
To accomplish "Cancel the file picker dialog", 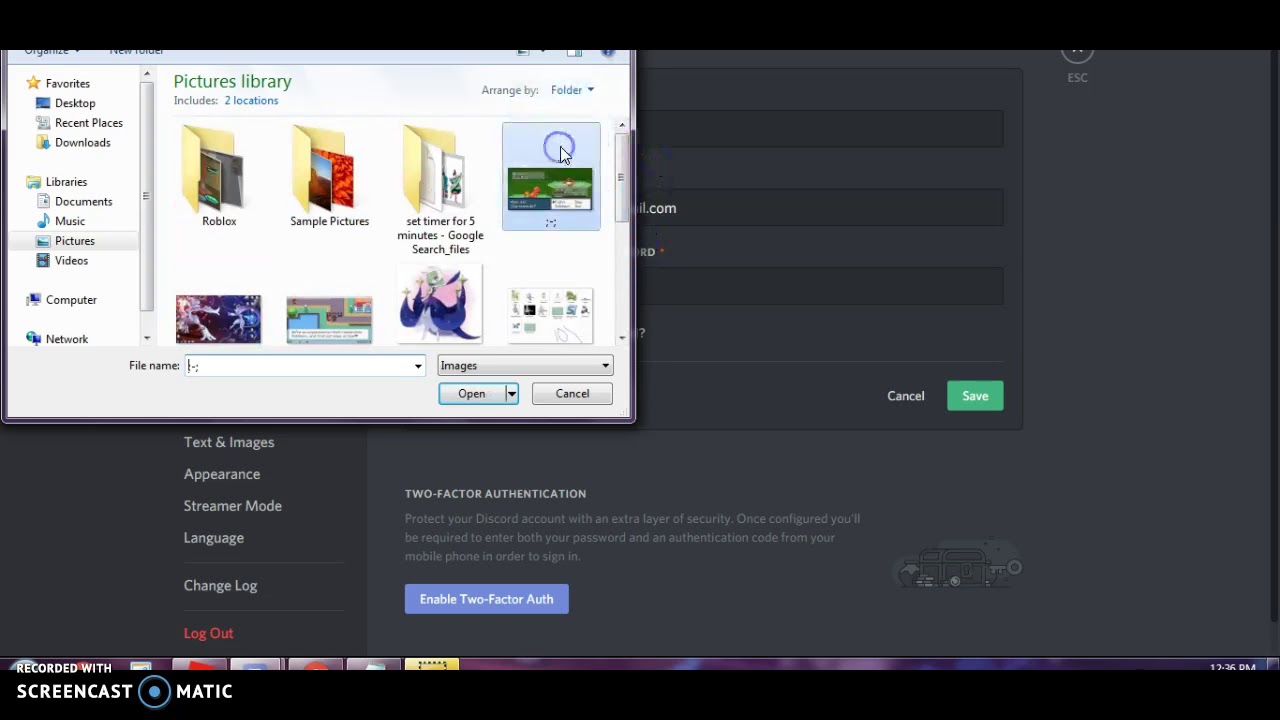I will pyautogui.click(x=573, y=394).
